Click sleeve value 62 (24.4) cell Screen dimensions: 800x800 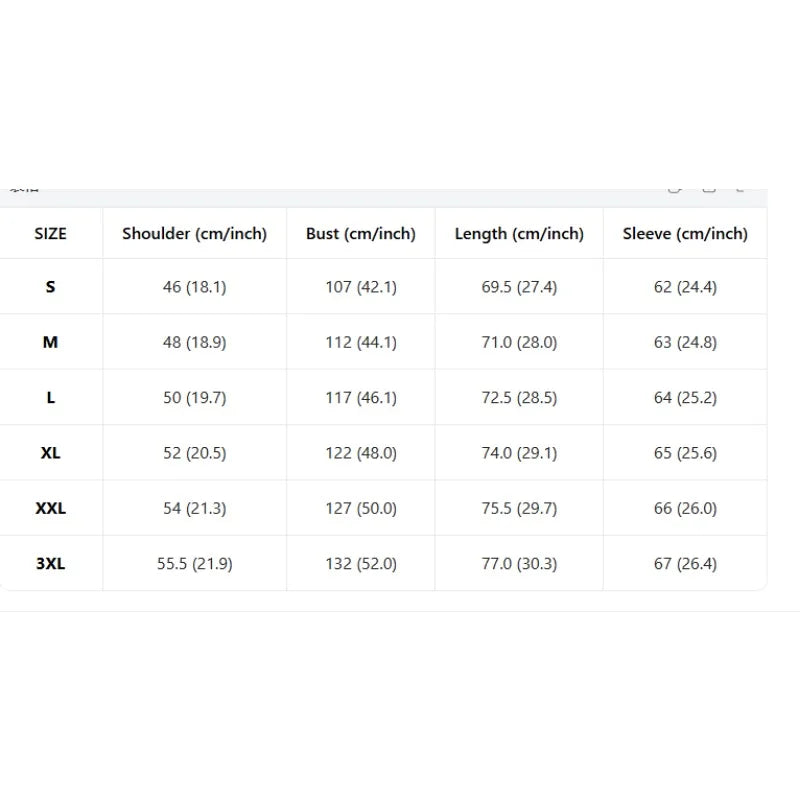(685, 286)
